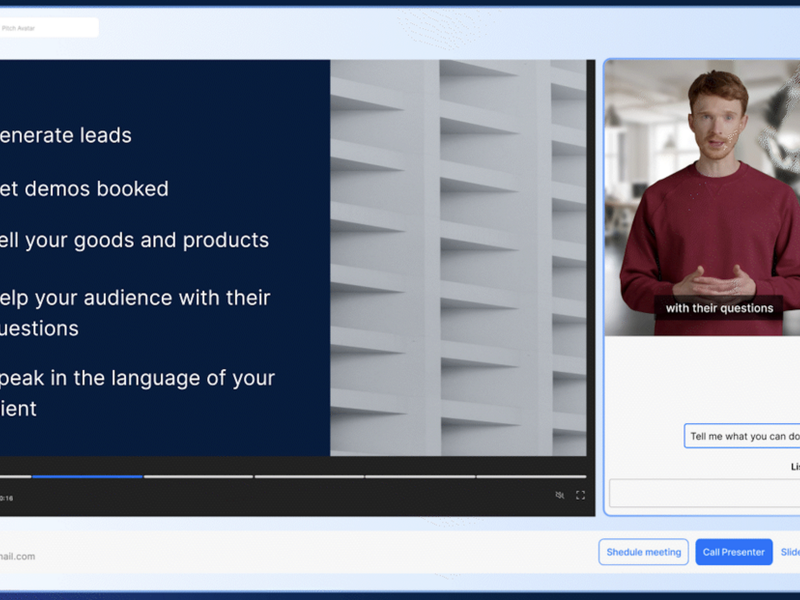
Task: Seek to the third slide timeline segment
Action: pyautogui.click(x=198, y=477)
